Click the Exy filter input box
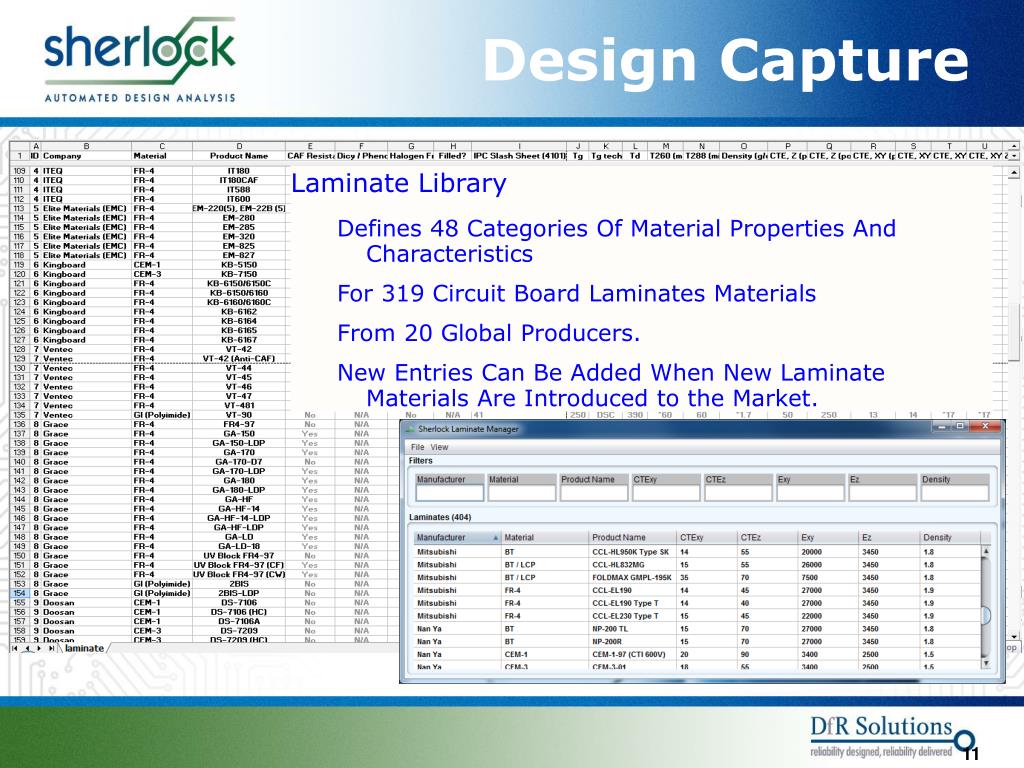 (x=810, y=493)
